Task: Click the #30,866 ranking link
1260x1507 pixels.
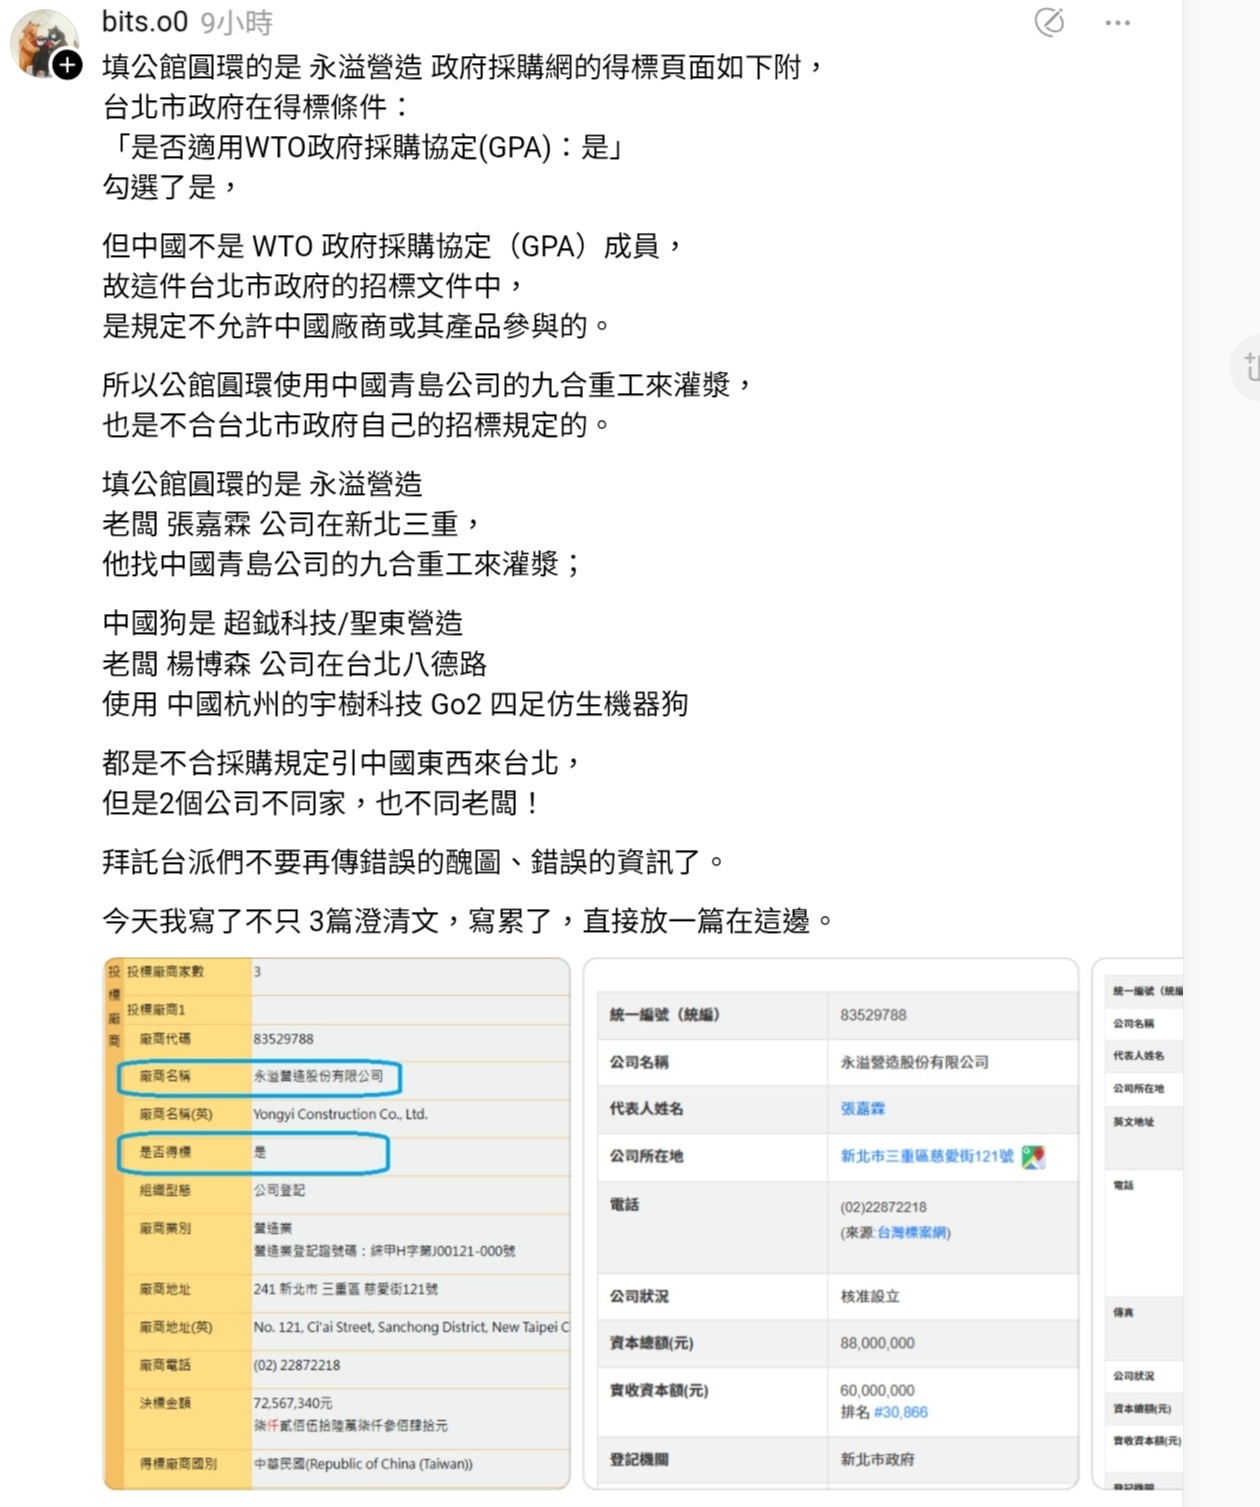Action: tap(900, 1412)
